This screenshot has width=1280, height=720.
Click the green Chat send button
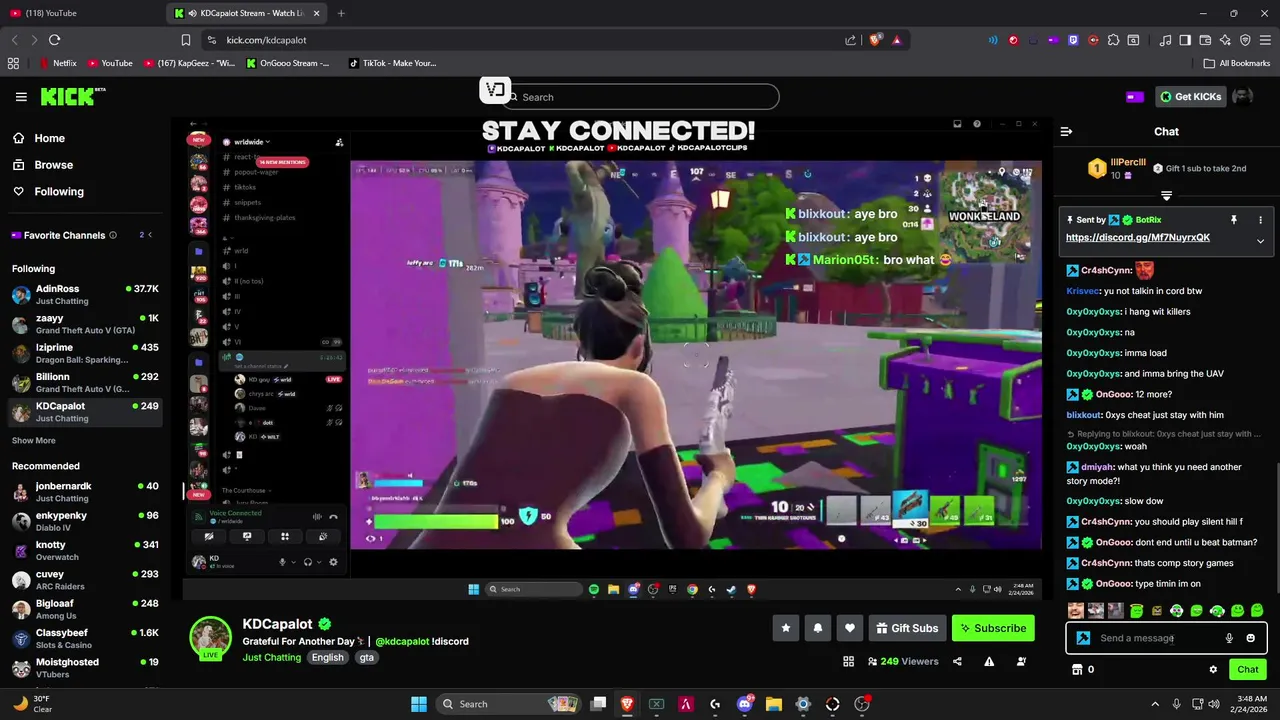click(1248, 670)
